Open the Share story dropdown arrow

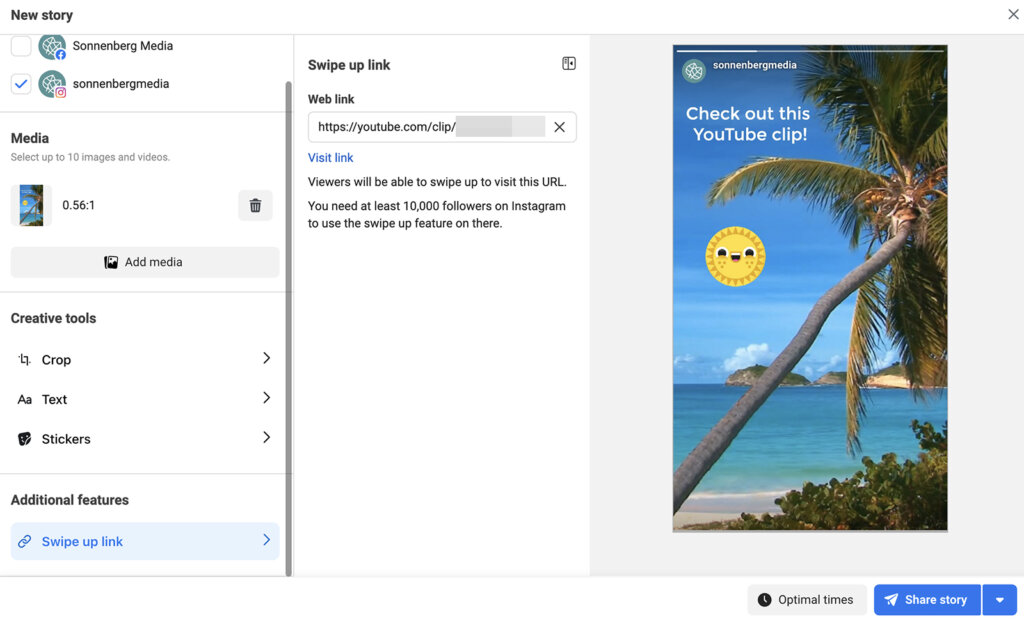(x=1000, y=599)
